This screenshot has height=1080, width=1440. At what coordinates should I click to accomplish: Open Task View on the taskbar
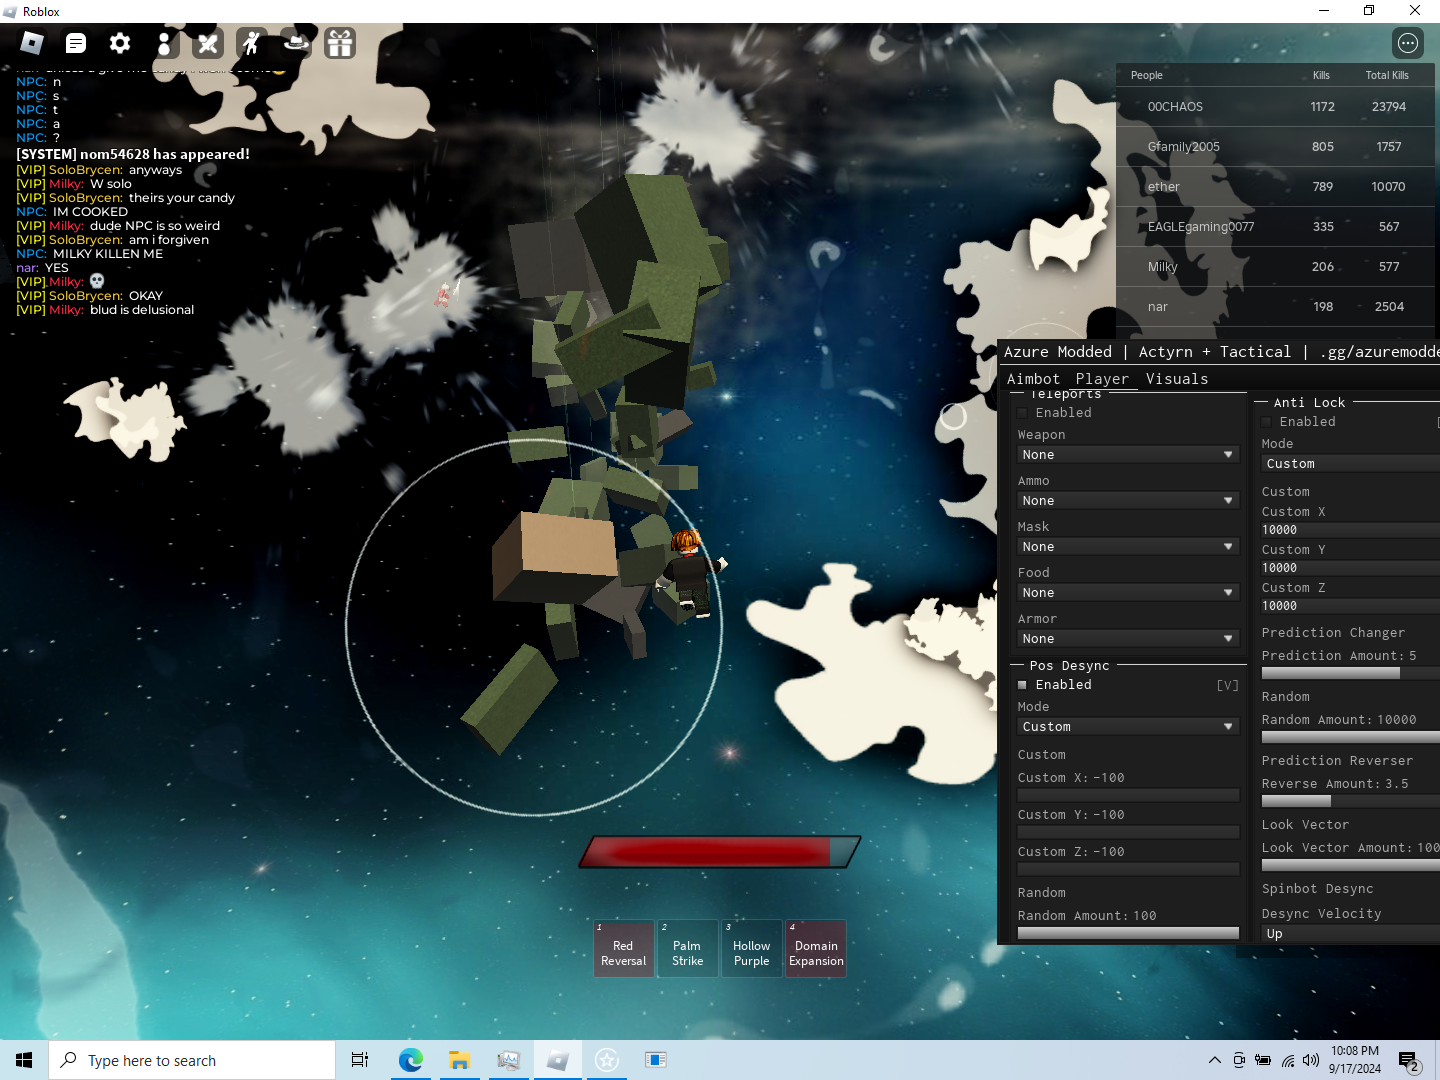click(x=360, y=1060)
